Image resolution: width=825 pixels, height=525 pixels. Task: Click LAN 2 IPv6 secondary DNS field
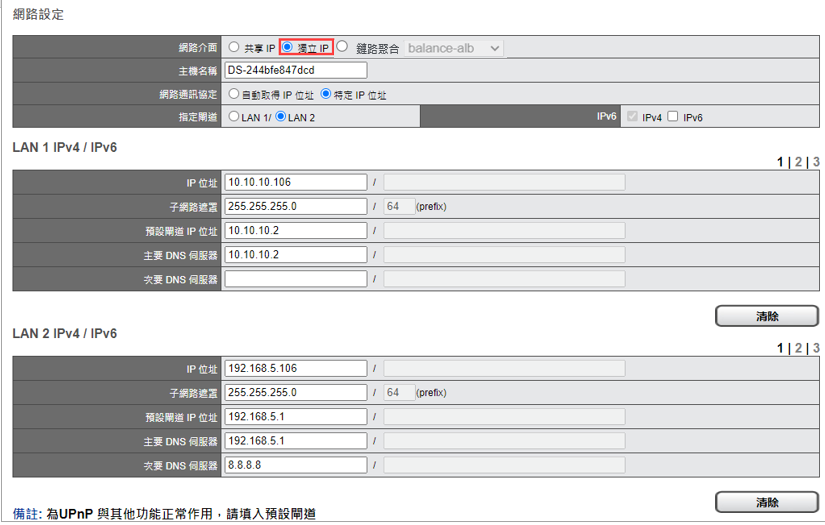[x=505, y=465]
